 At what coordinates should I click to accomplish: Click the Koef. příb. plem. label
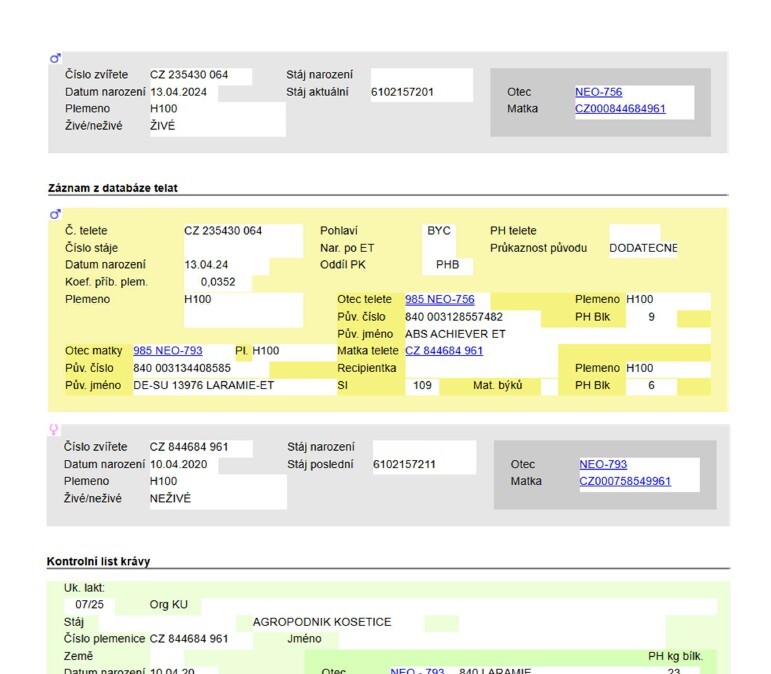tap(106, 282)
